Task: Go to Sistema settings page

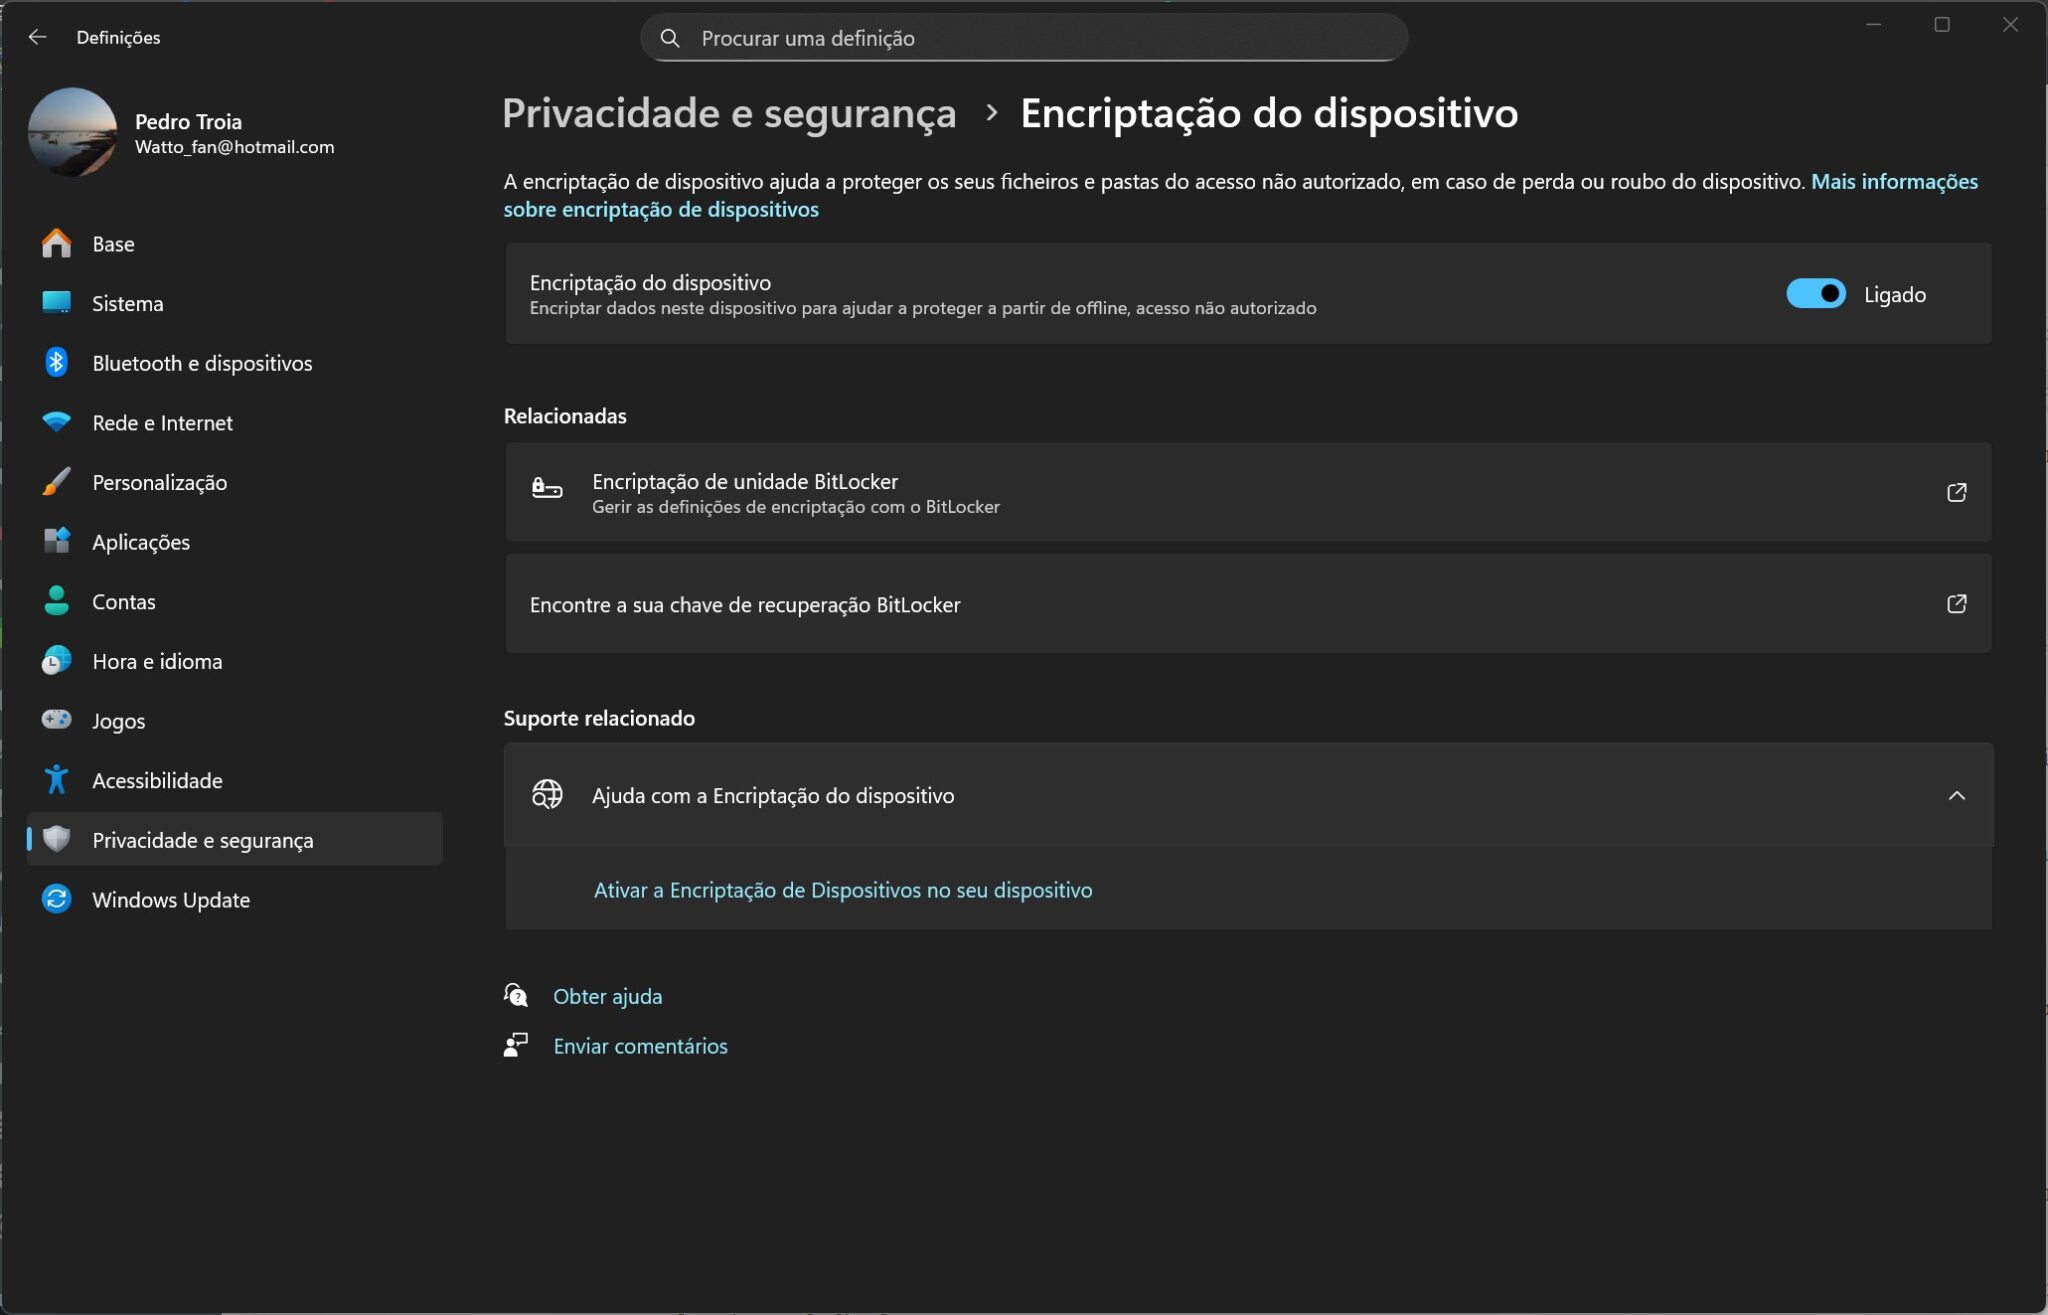Action: 127,303
